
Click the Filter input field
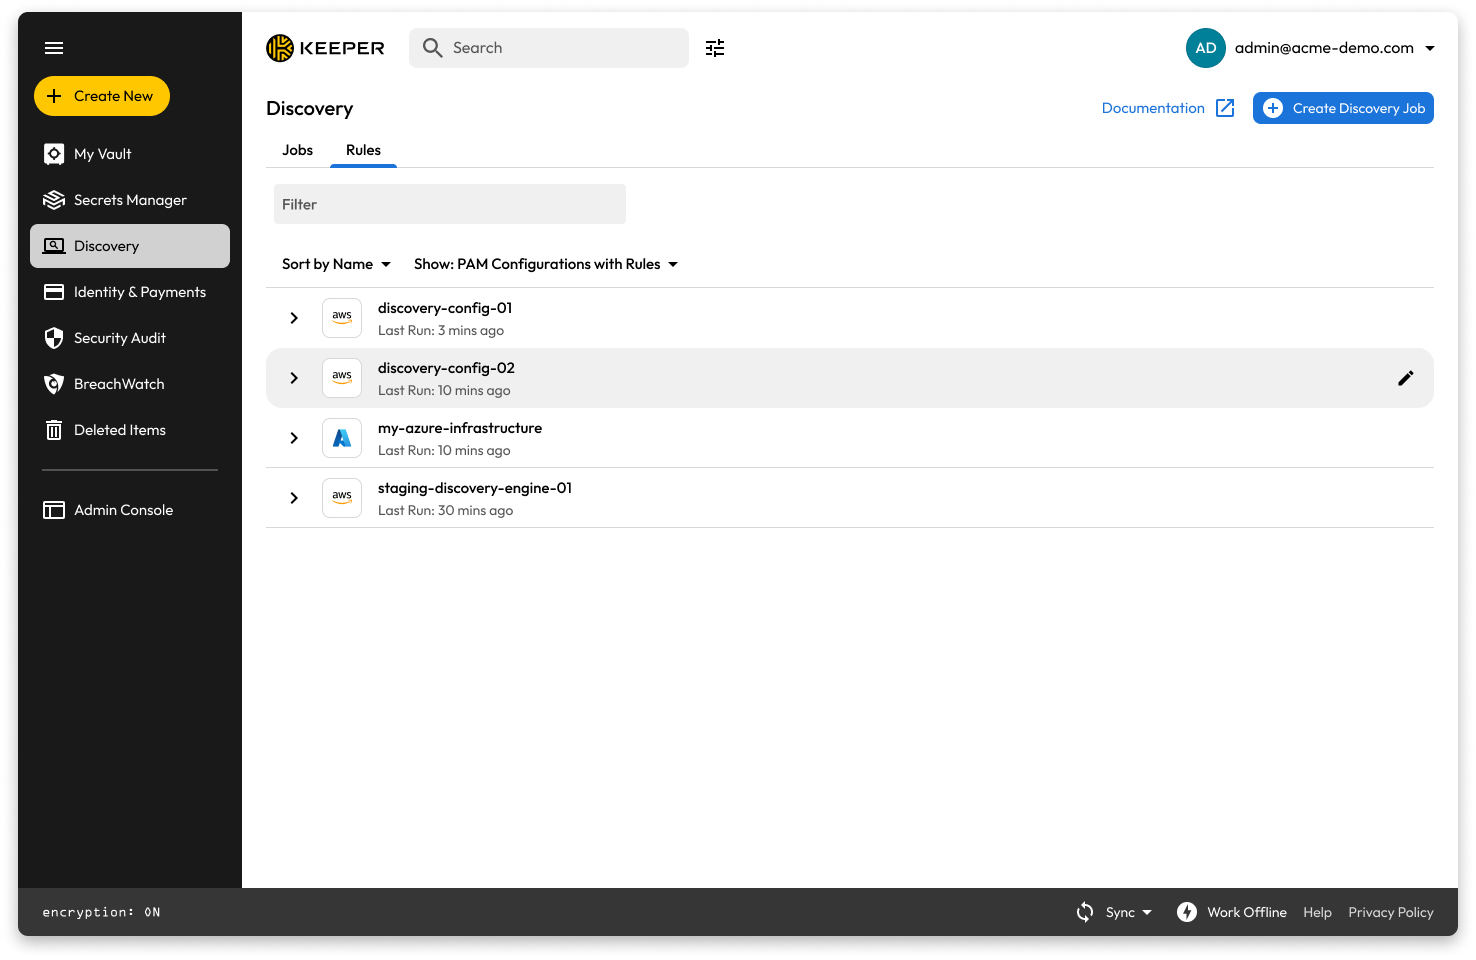pyautogui.click(x=450, y=204)
